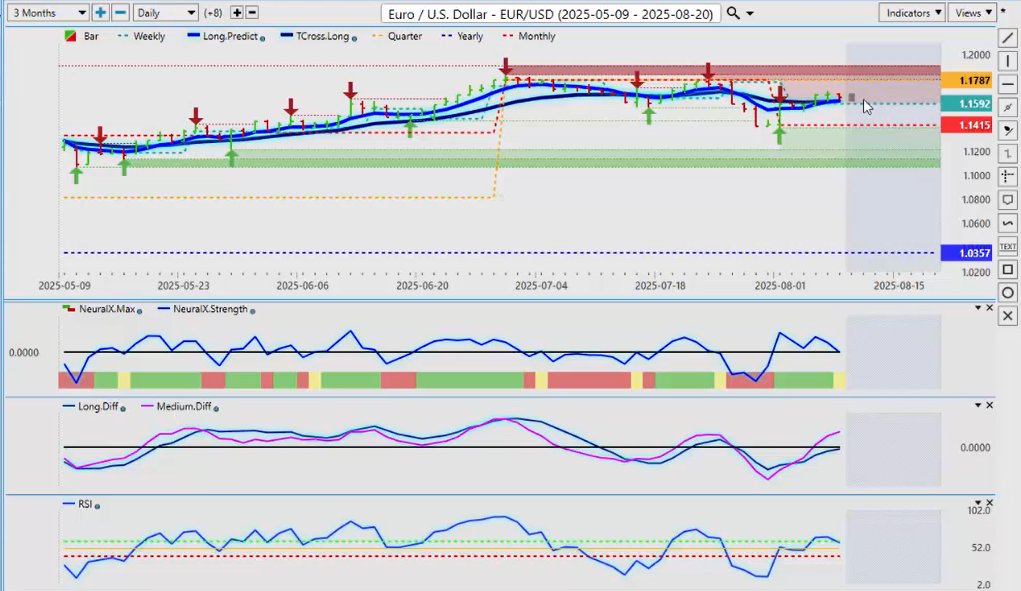The image size is (1021, 591).
Task: Open the 3 Months time range dropdown
Action: 46,13
